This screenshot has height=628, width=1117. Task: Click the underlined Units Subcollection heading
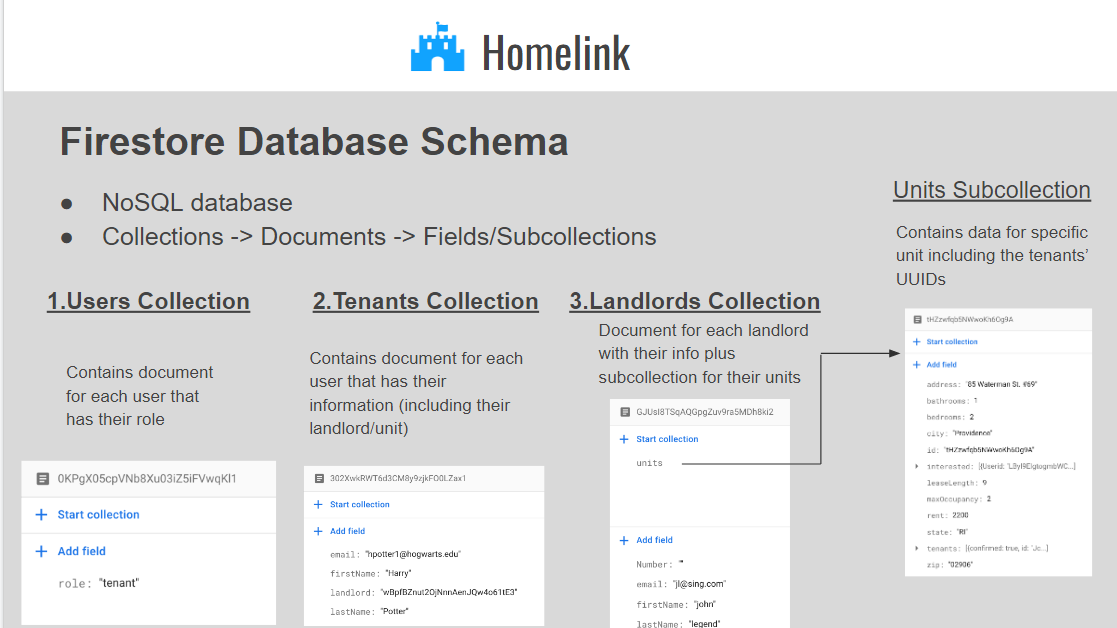(x=991, y=190)
